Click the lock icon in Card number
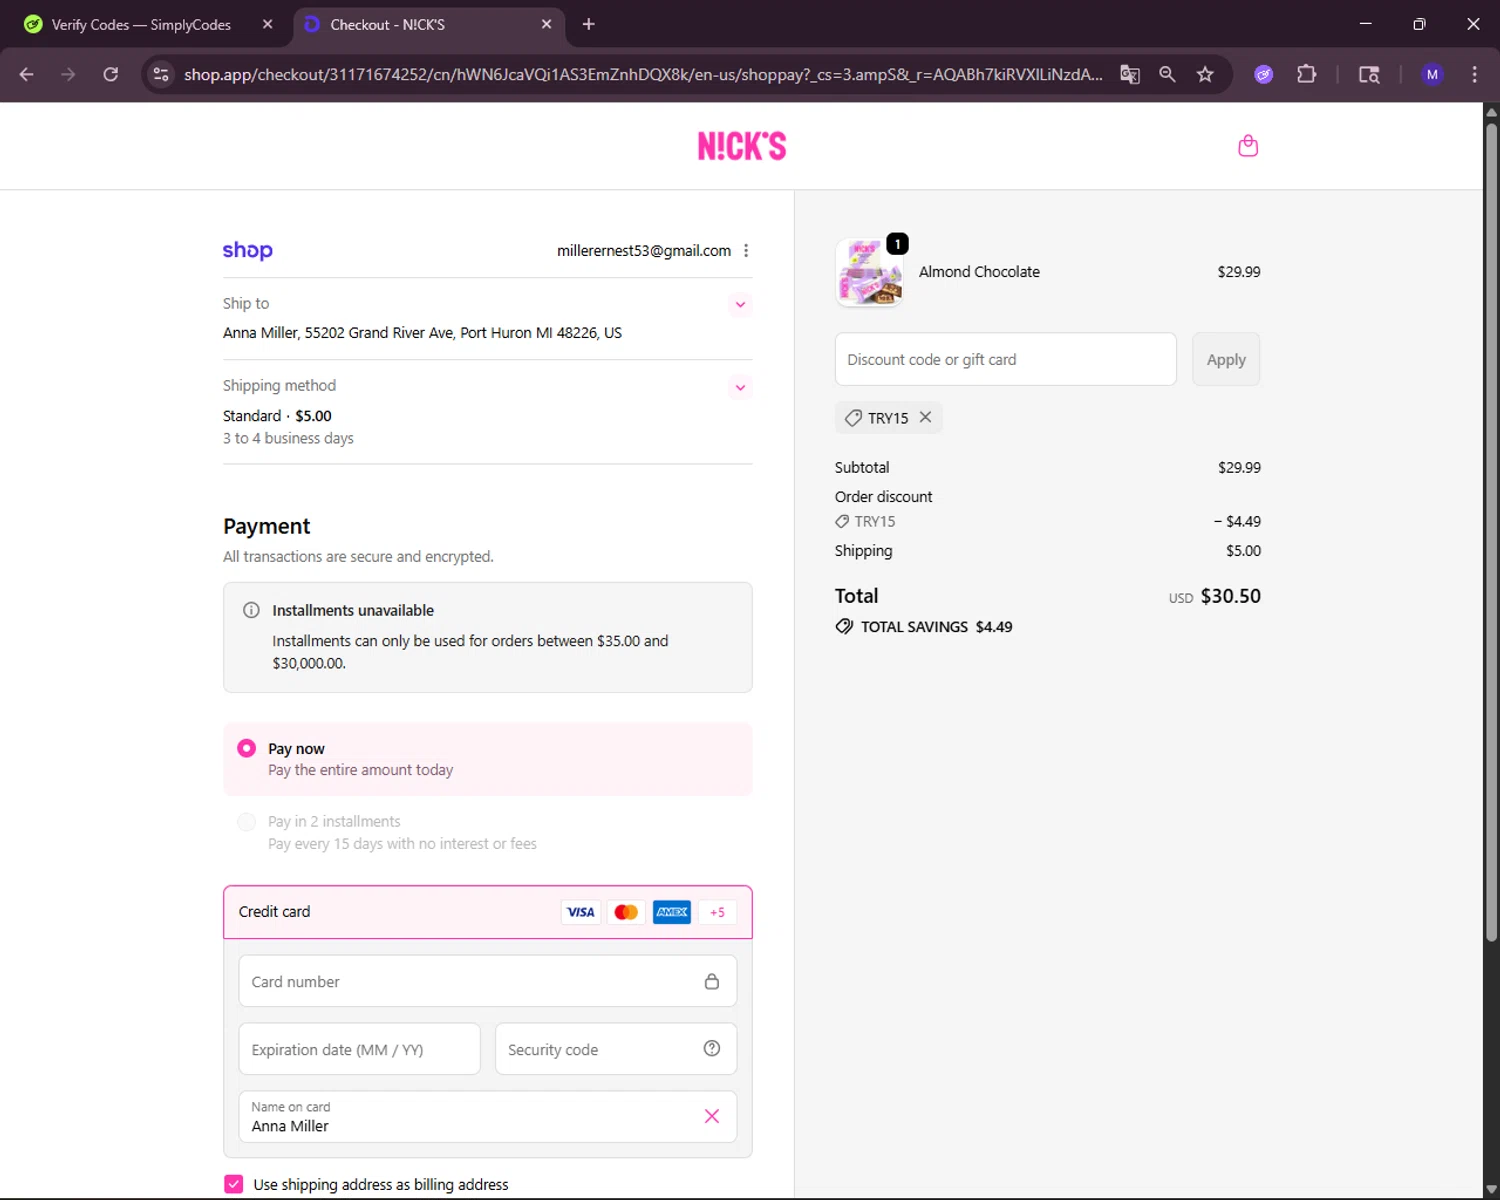The height and width of the screenshot is (1200, 1500). coord(712,981)
